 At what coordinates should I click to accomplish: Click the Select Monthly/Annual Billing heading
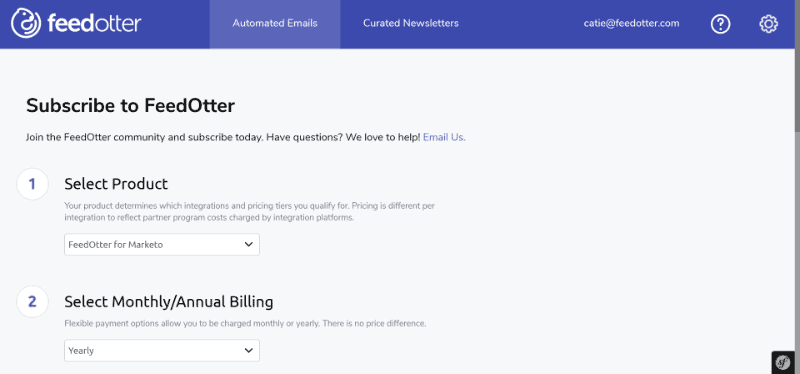click(x=169, y=302)
